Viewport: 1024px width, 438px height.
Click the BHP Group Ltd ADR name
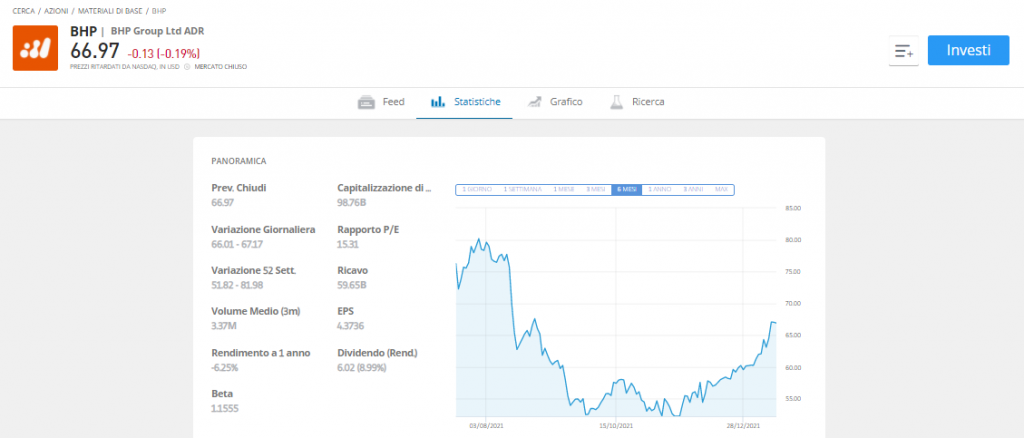[157, 31]
